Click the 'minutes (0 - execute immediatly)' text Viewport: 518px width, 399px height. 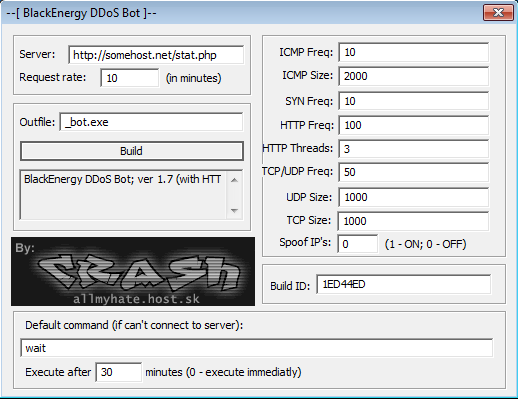coord(223,372)
